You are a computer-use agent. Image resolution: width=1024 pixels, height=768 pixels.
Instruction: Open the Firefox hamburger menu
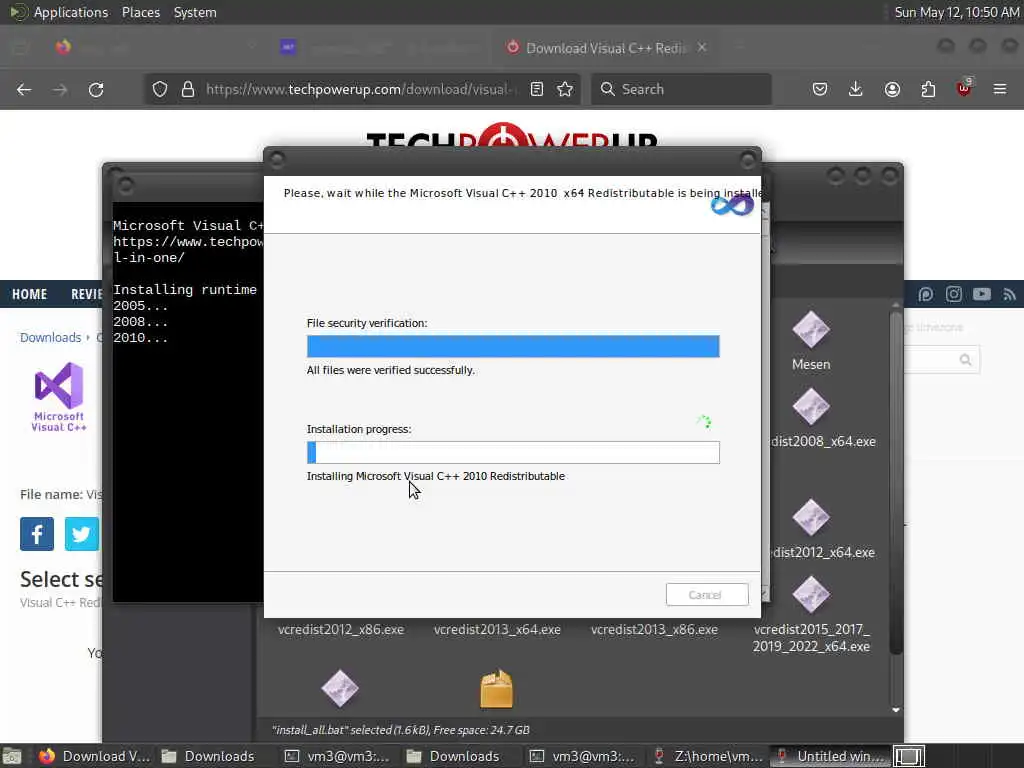click(x=1000, y=89)
